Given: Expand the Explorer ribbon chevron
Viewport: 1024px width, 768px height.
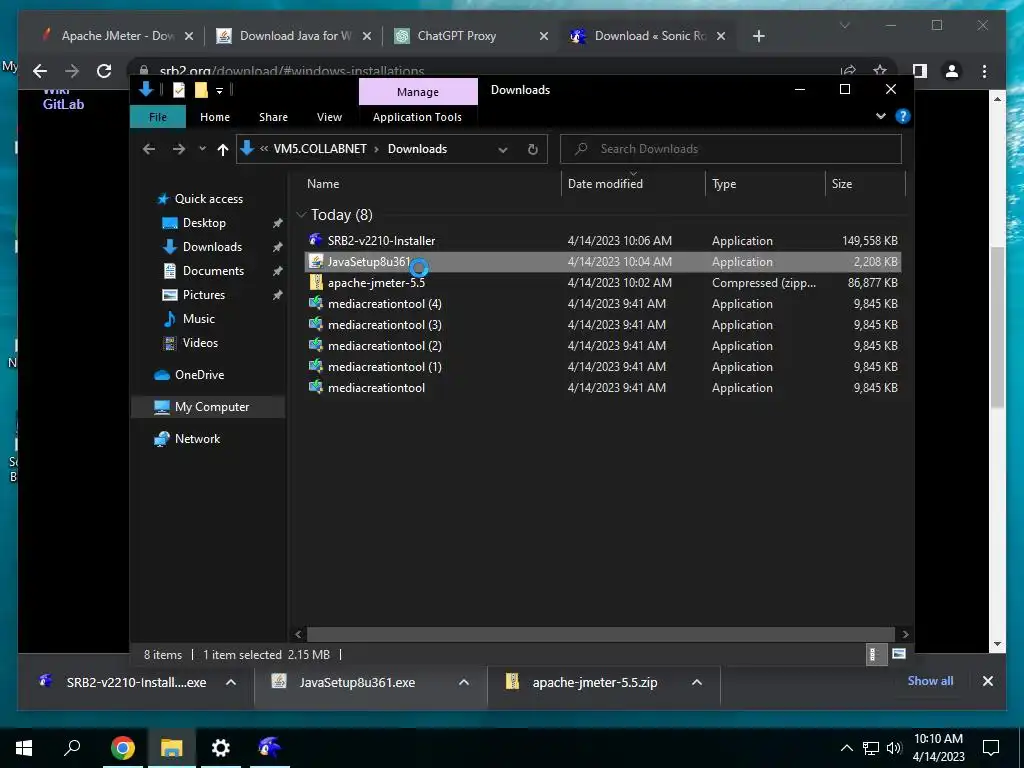Looking at the screenshot, I should click(x=880, y=116).
